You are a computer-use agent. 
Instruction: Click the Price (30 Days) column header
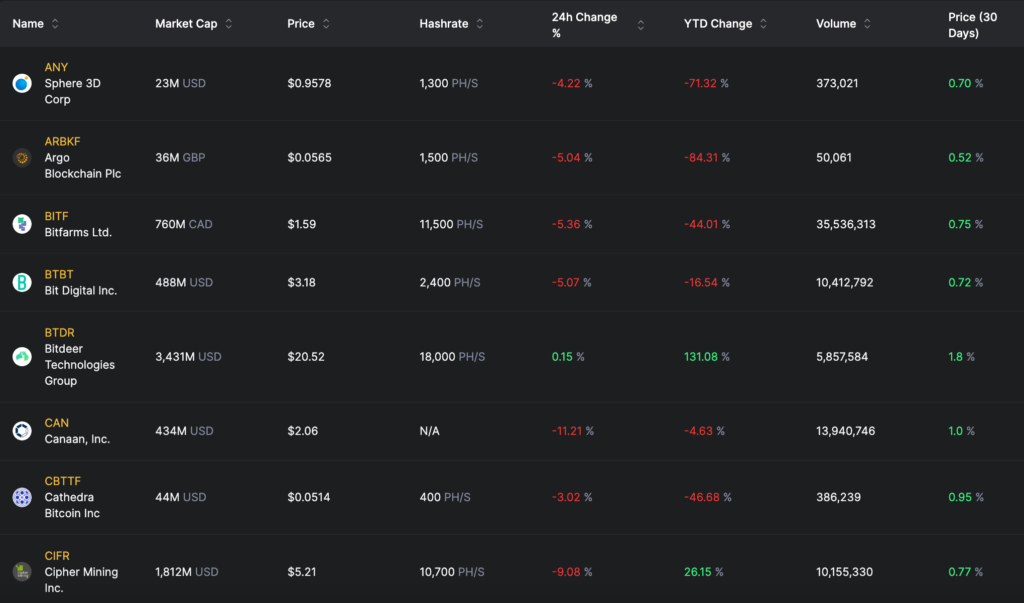972,25
